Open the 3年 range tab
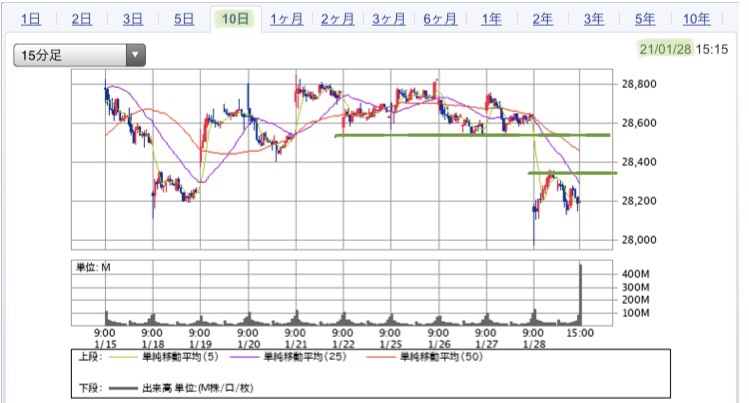Screen dimensions: 749x403 click(594, 19)
